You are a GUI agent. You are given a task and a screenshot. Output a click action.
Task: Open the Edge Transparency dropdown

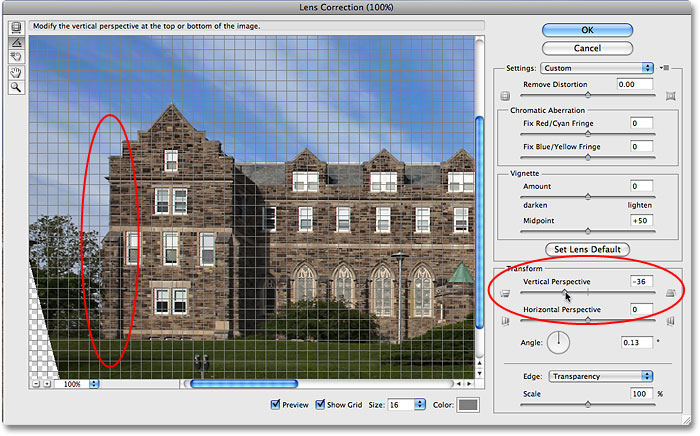[600, 376]
